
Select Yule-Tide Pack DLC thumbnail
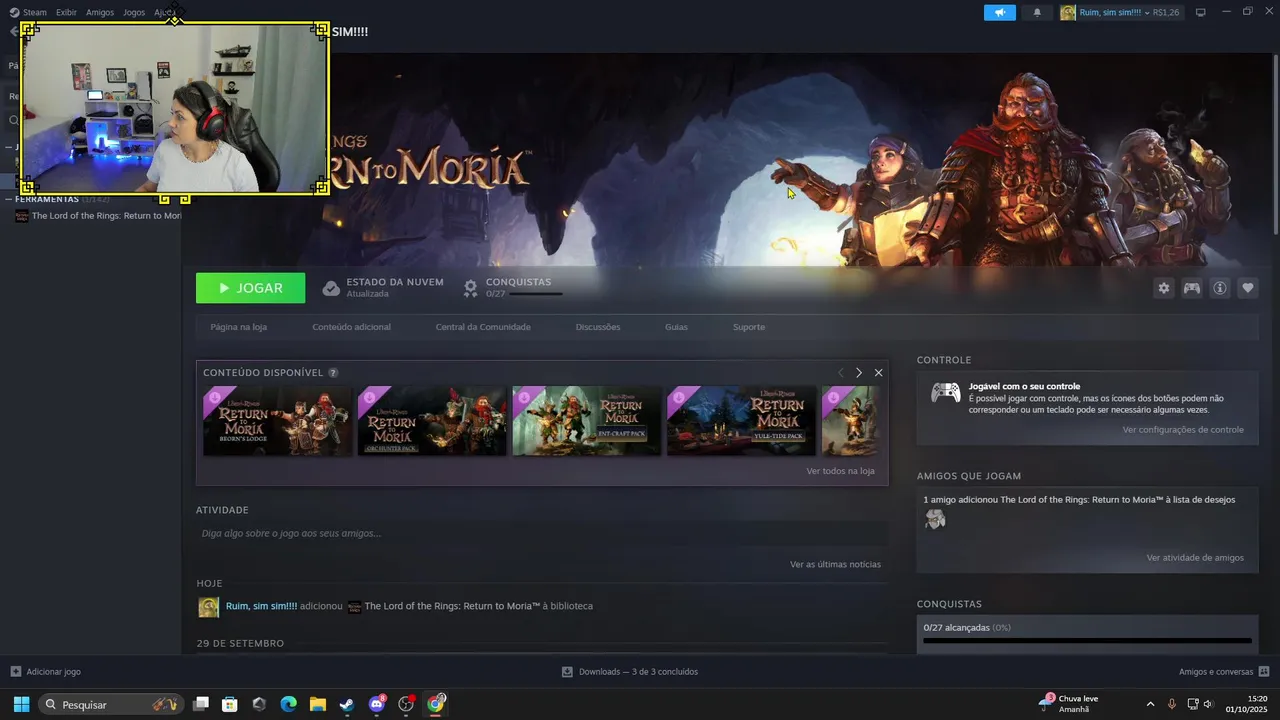tap(742, 421)
